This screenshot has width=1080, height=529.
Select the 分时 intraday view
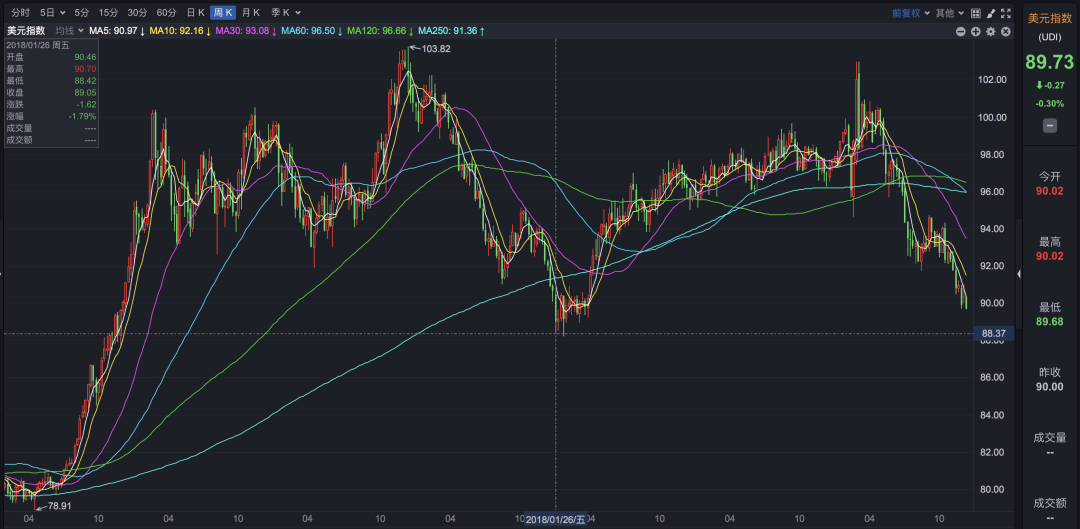click(20, 13)
